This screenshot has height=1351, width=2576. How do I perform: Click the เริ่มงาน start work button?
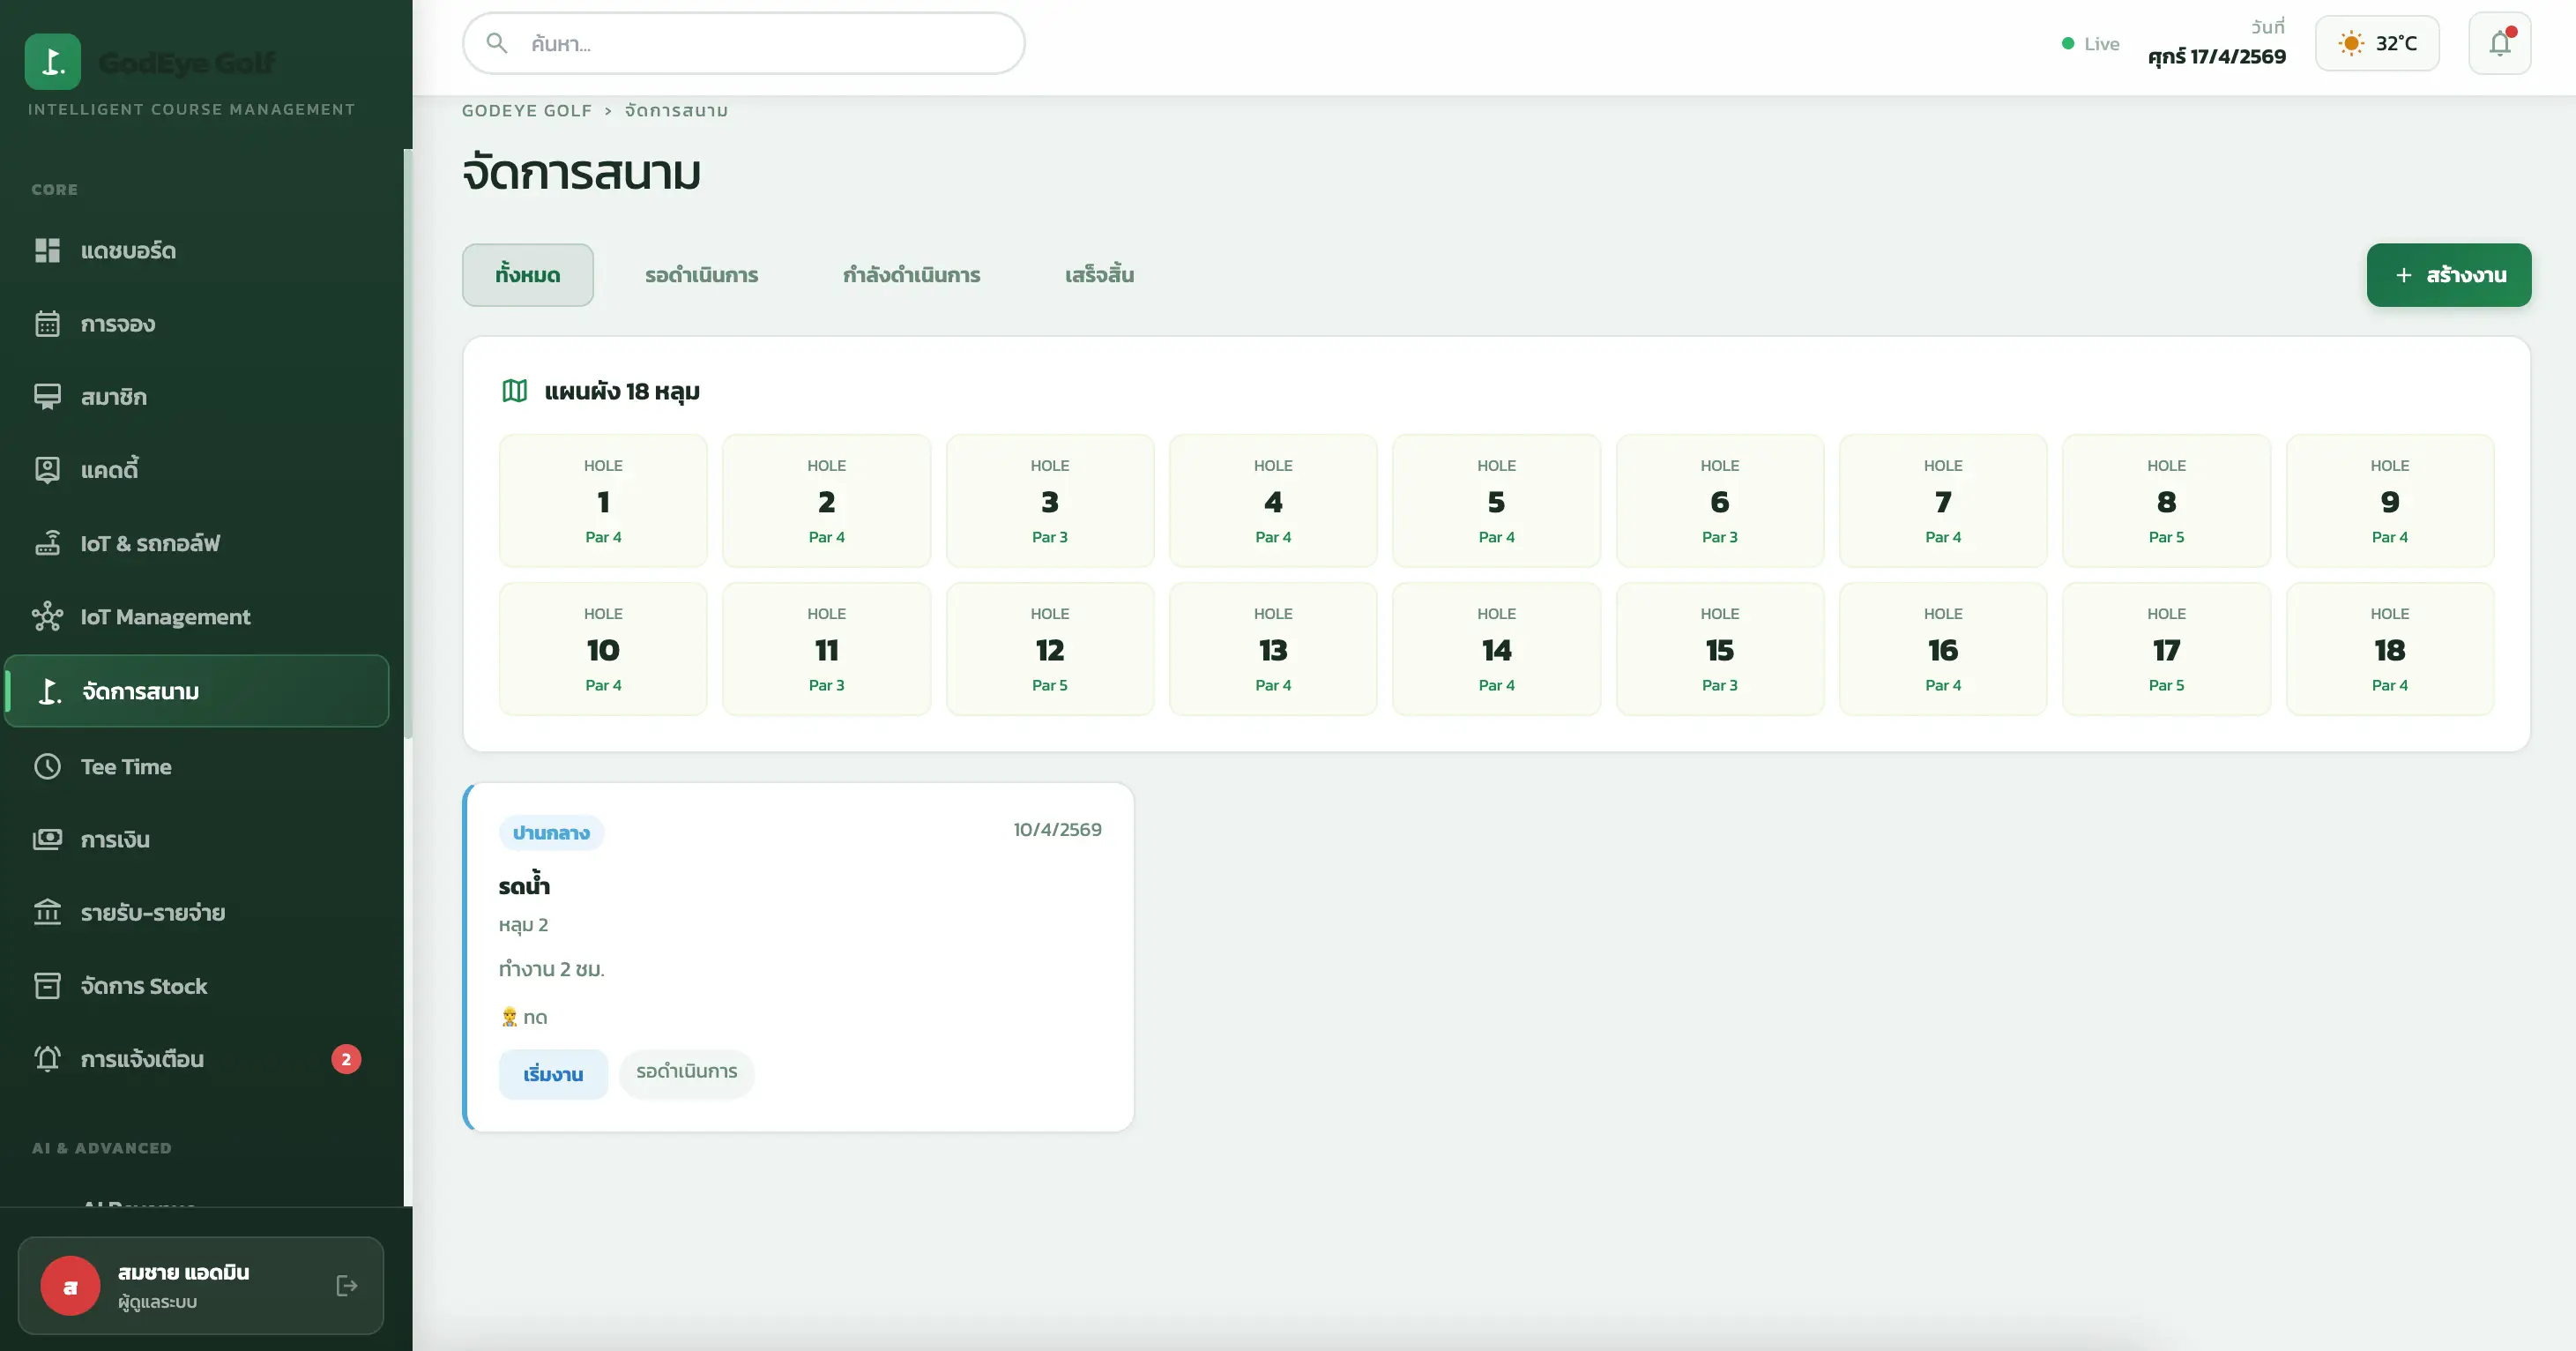(x=553, y=1074)
